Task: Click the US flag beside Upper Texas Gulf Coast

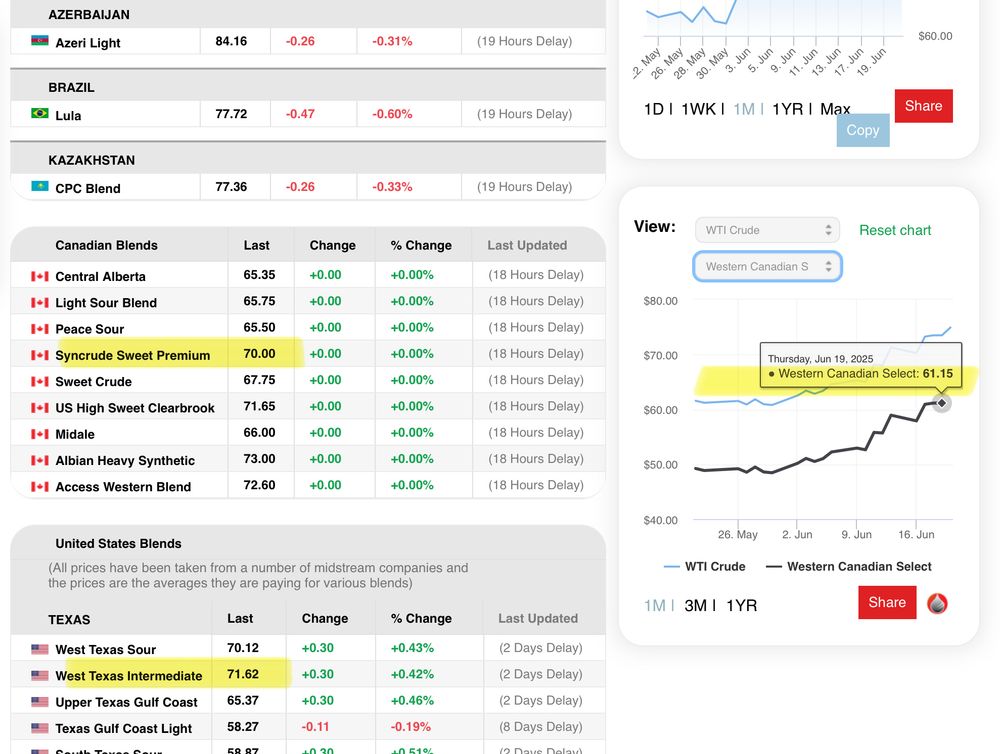Action: point(40,702)
